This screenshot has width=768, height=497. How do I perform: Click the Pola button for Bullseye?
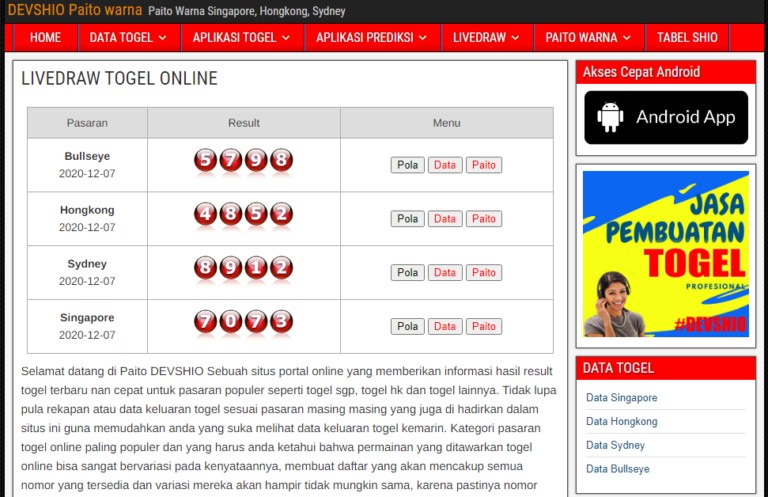(408, 165)
